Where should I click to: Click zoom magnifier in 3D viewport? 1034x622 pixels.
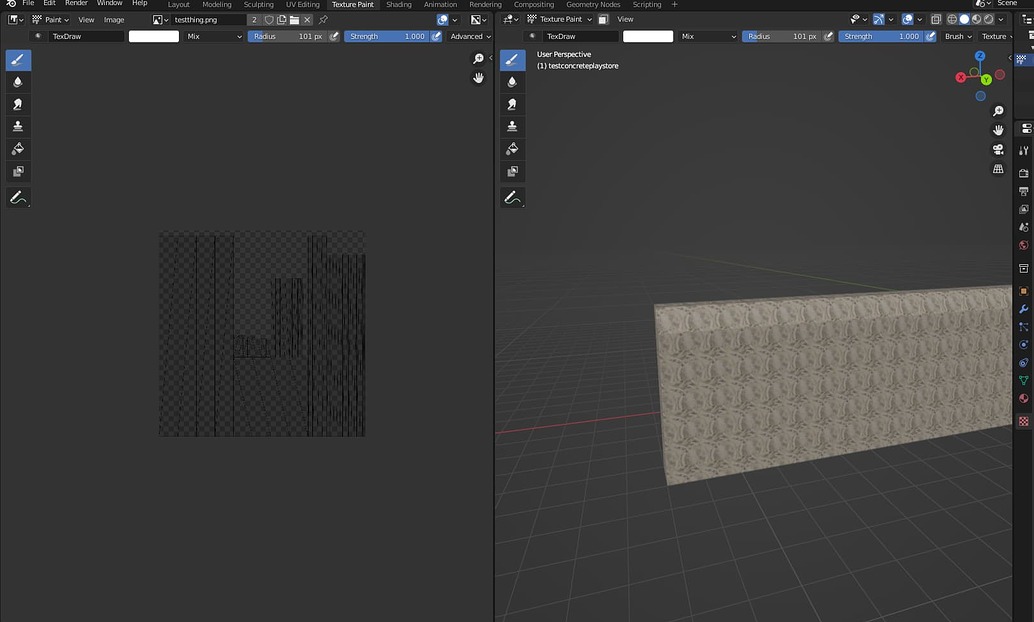(x=998, y=111)
